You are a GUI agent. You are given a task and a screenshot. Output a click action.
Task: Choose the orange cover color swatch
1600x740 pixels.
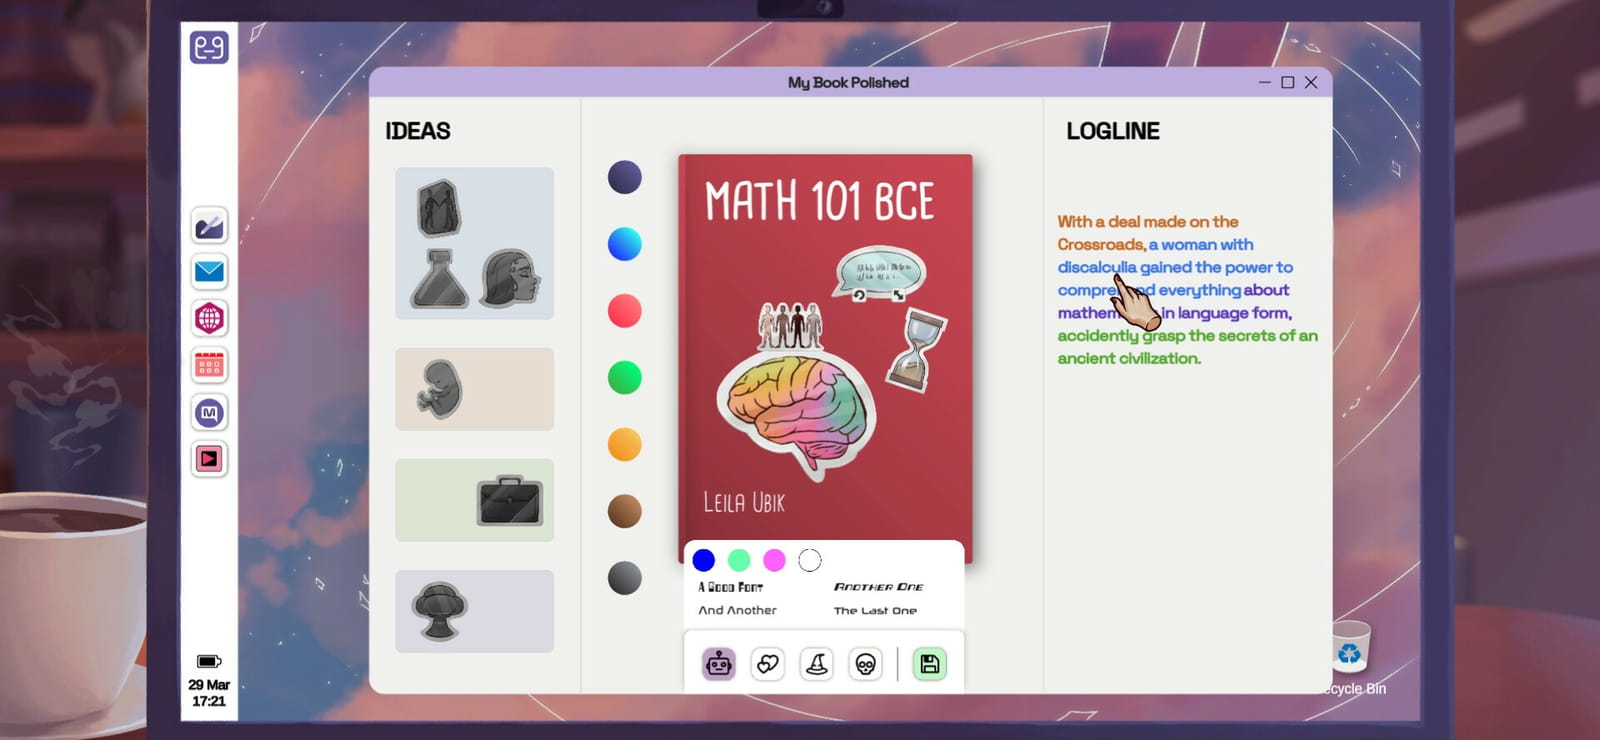point(624,444)
